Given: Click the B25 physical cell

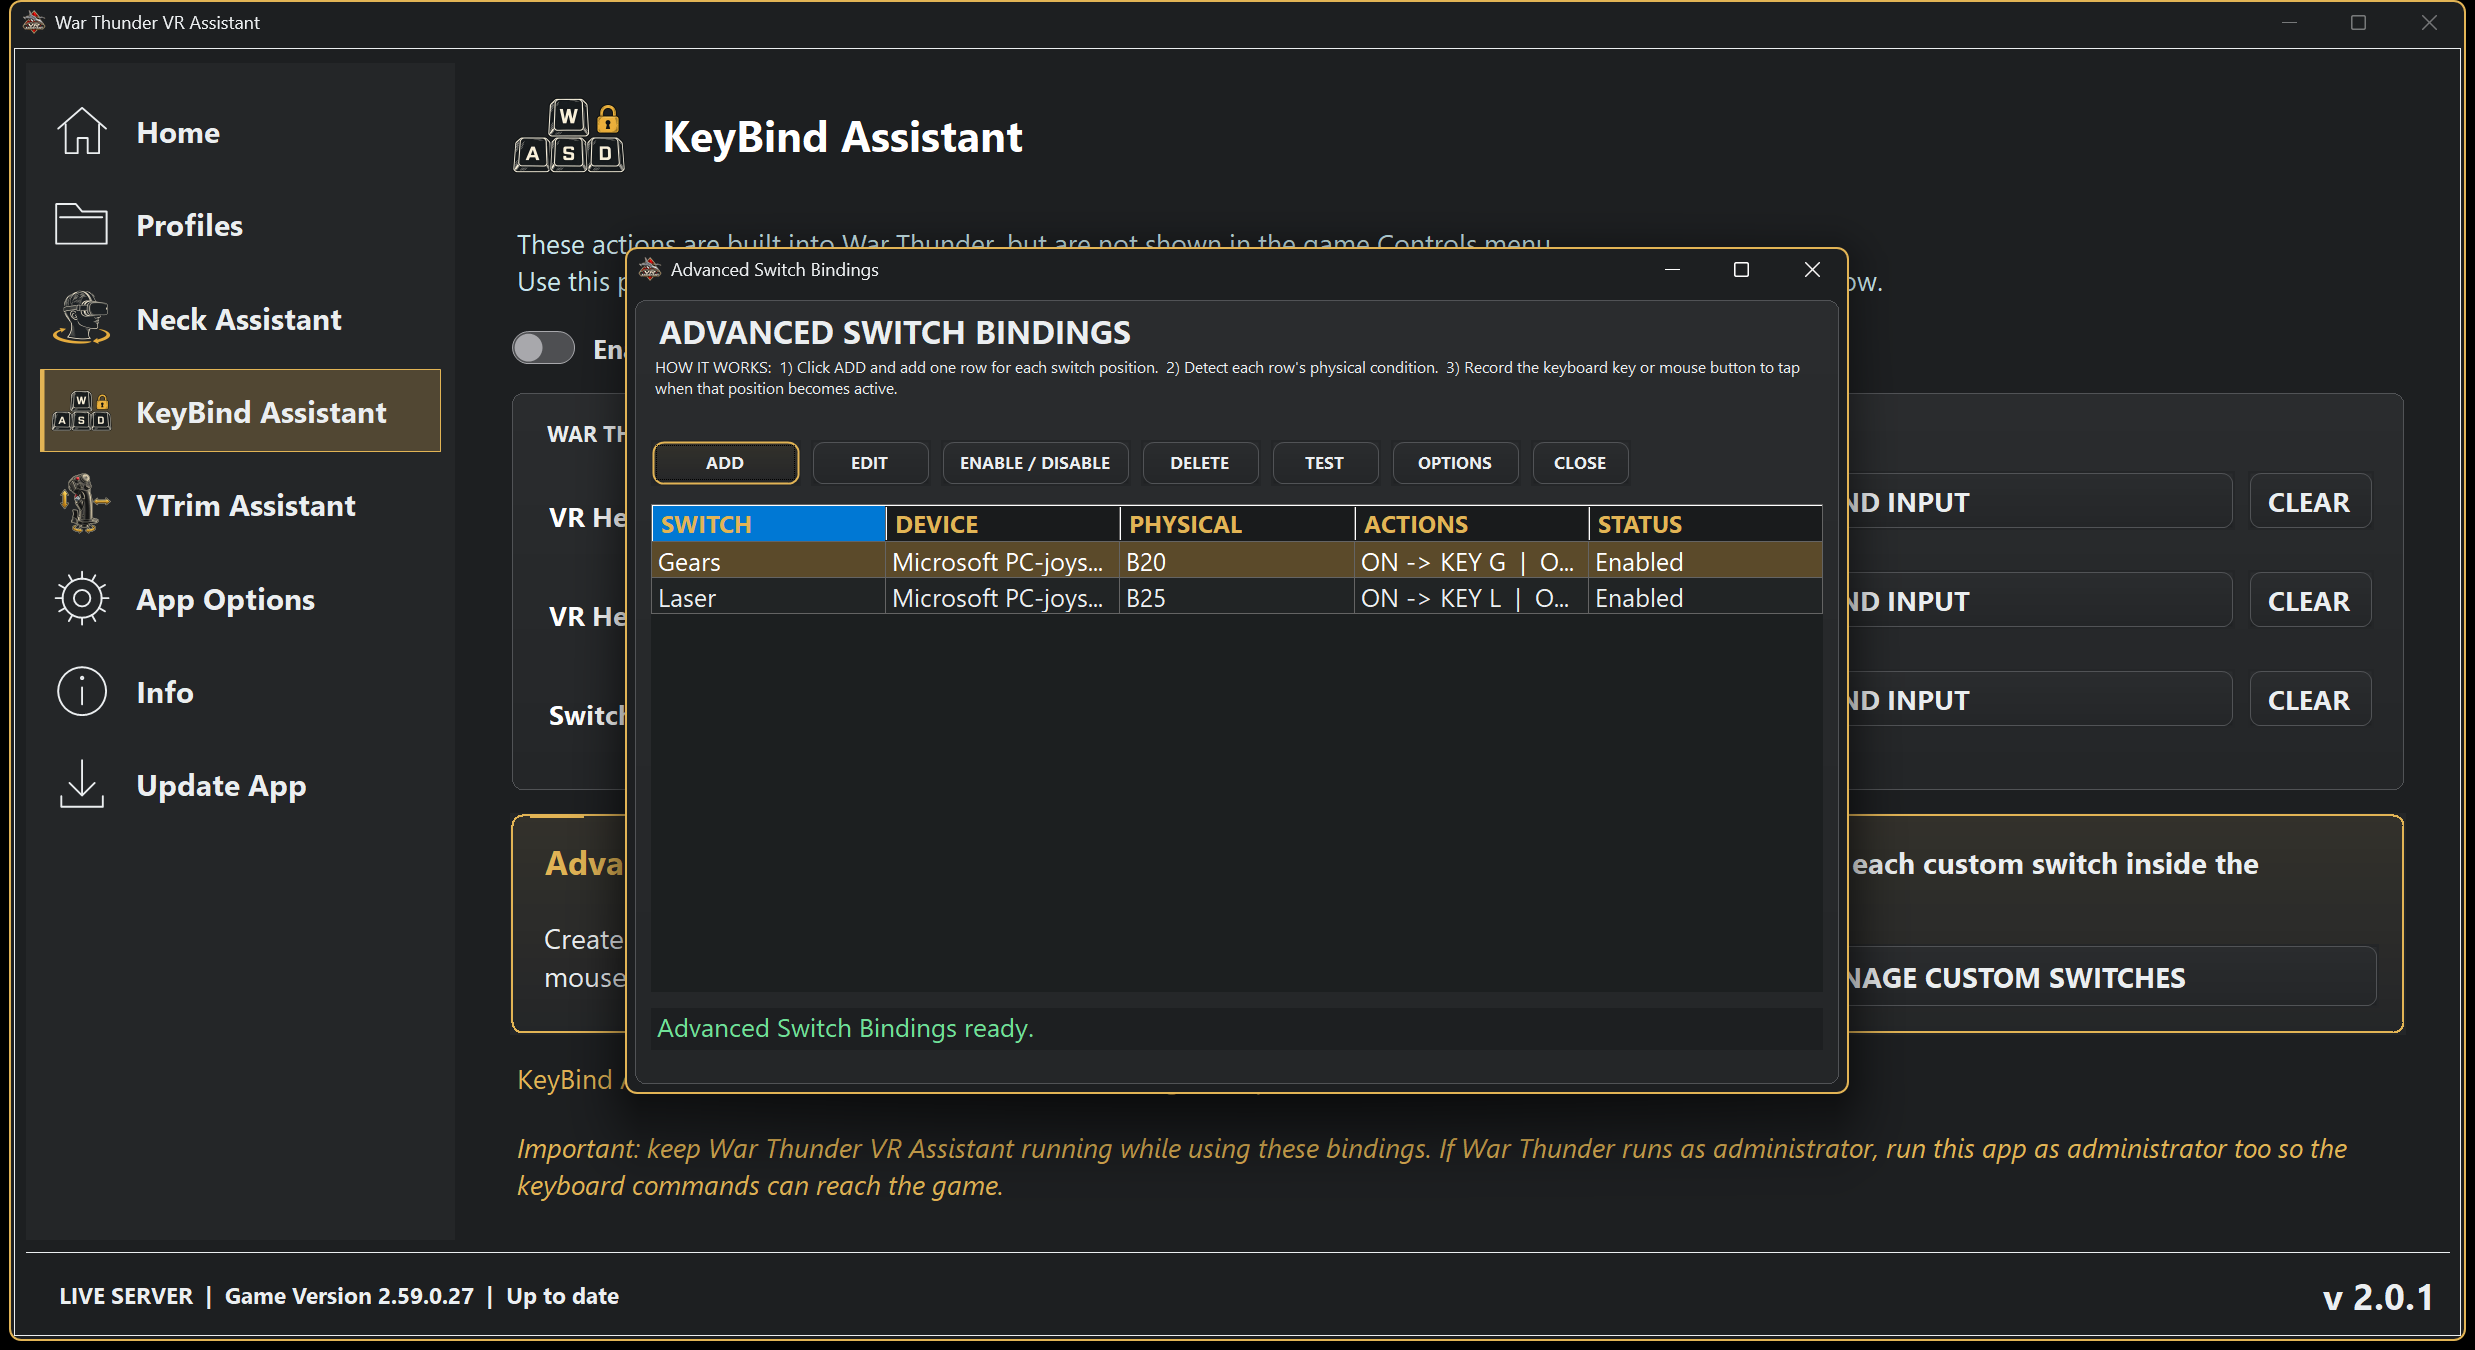Looking at the screenshot, I should (1237, 597).
